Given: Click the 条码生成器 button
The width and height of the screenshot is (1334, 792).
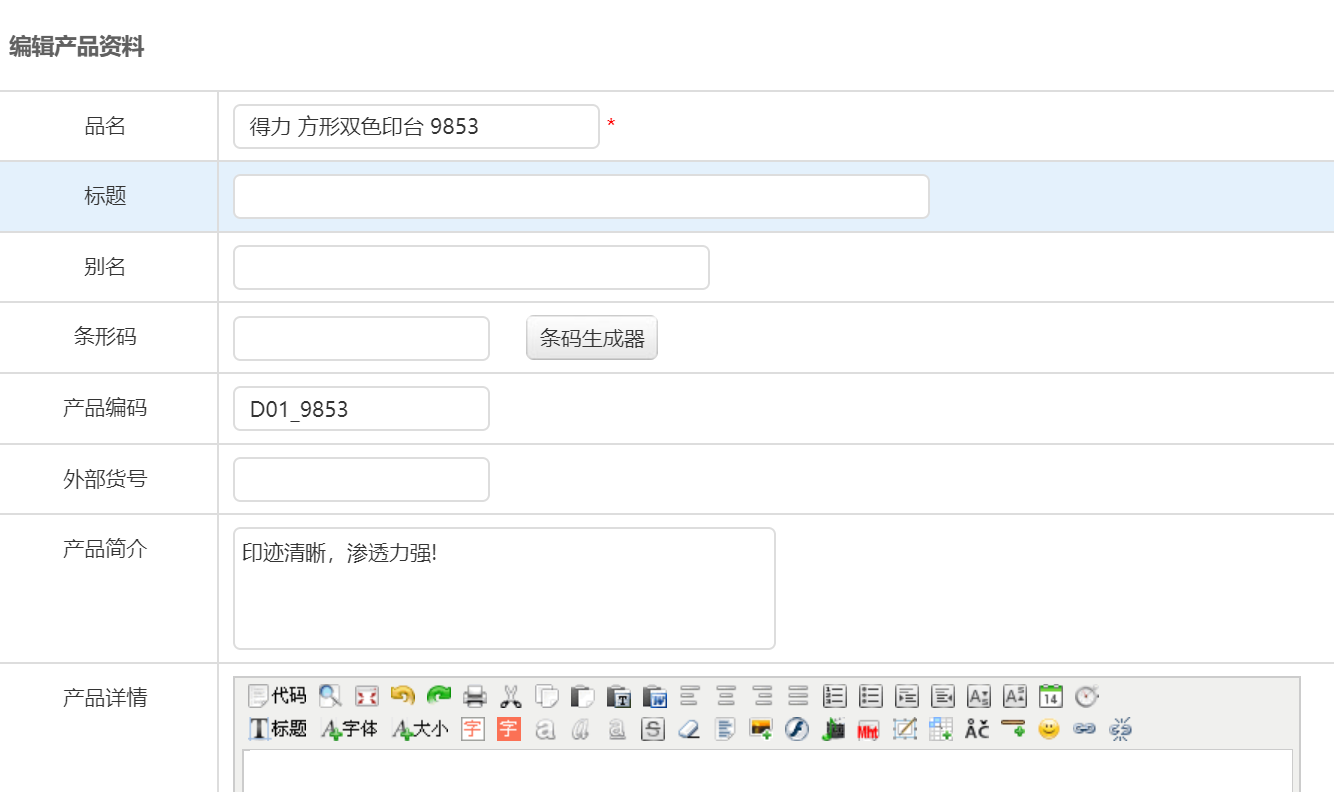Looking at the screenshot, I should [592, 338].
